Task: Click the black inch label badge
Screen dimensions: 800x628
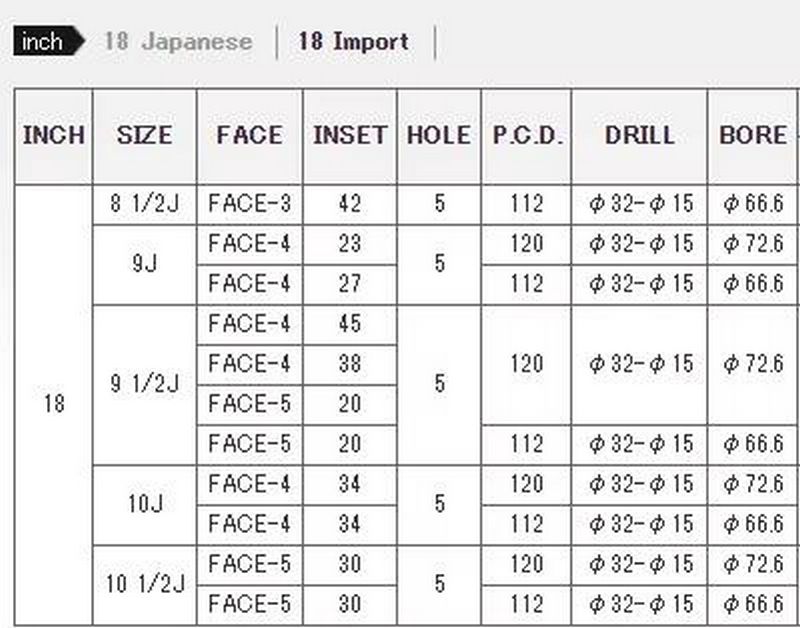Action: (41, 42)
